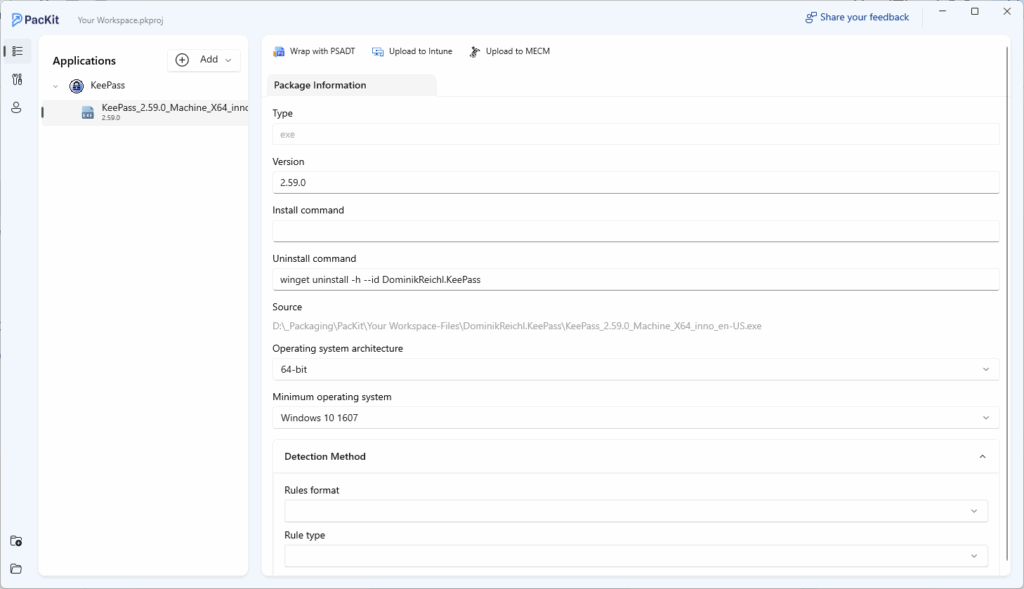Click Upload to MECM

509,51
